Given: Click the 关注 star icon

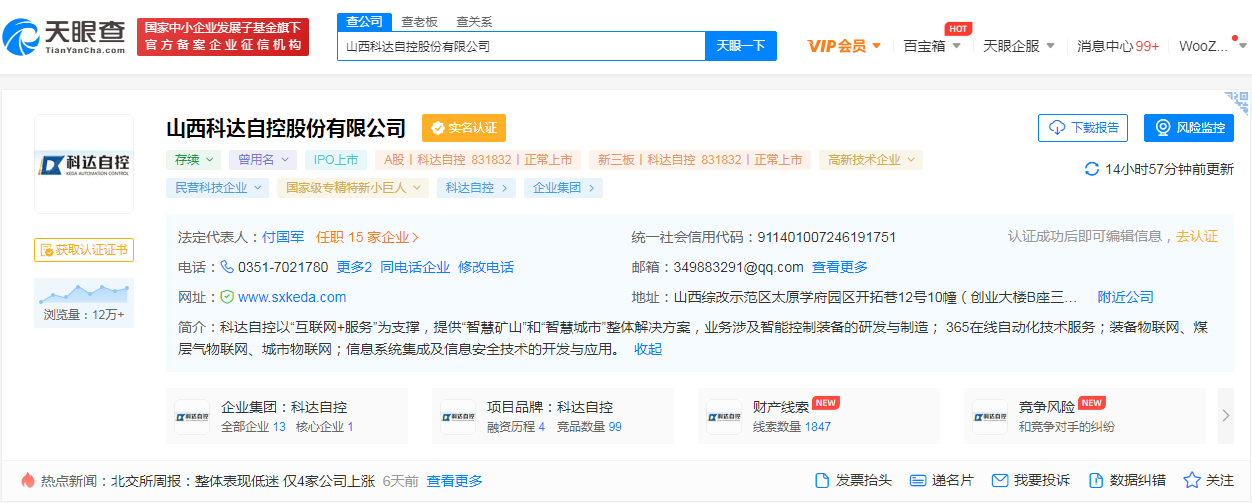Looking at the screenshot, I should pyautogui.click(x=1192, y=480).
